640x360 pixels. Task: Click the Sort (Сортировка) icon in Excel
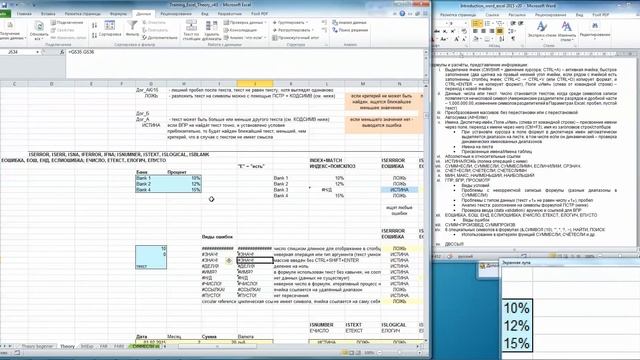(109, 29)
